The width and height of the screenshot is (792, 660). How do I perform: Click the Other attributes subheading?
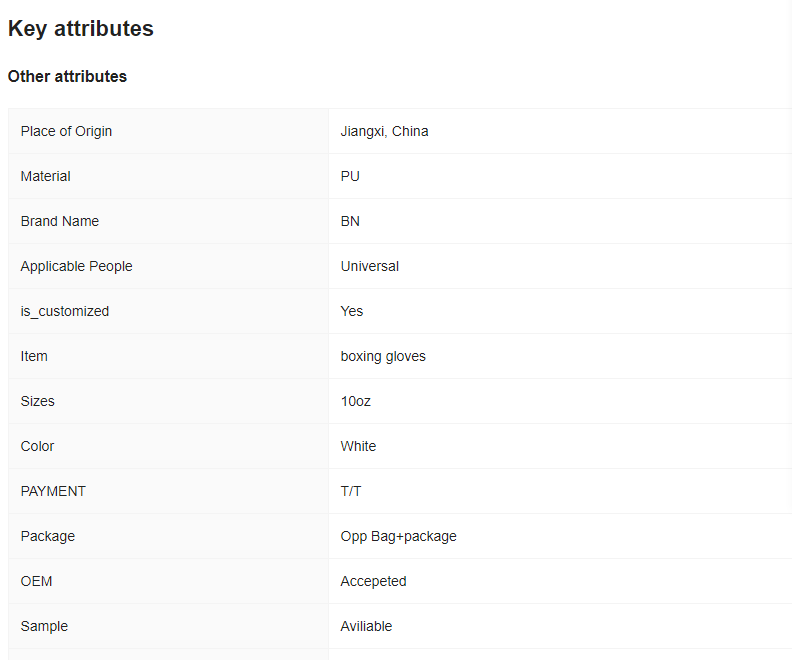tap(67, 77)
